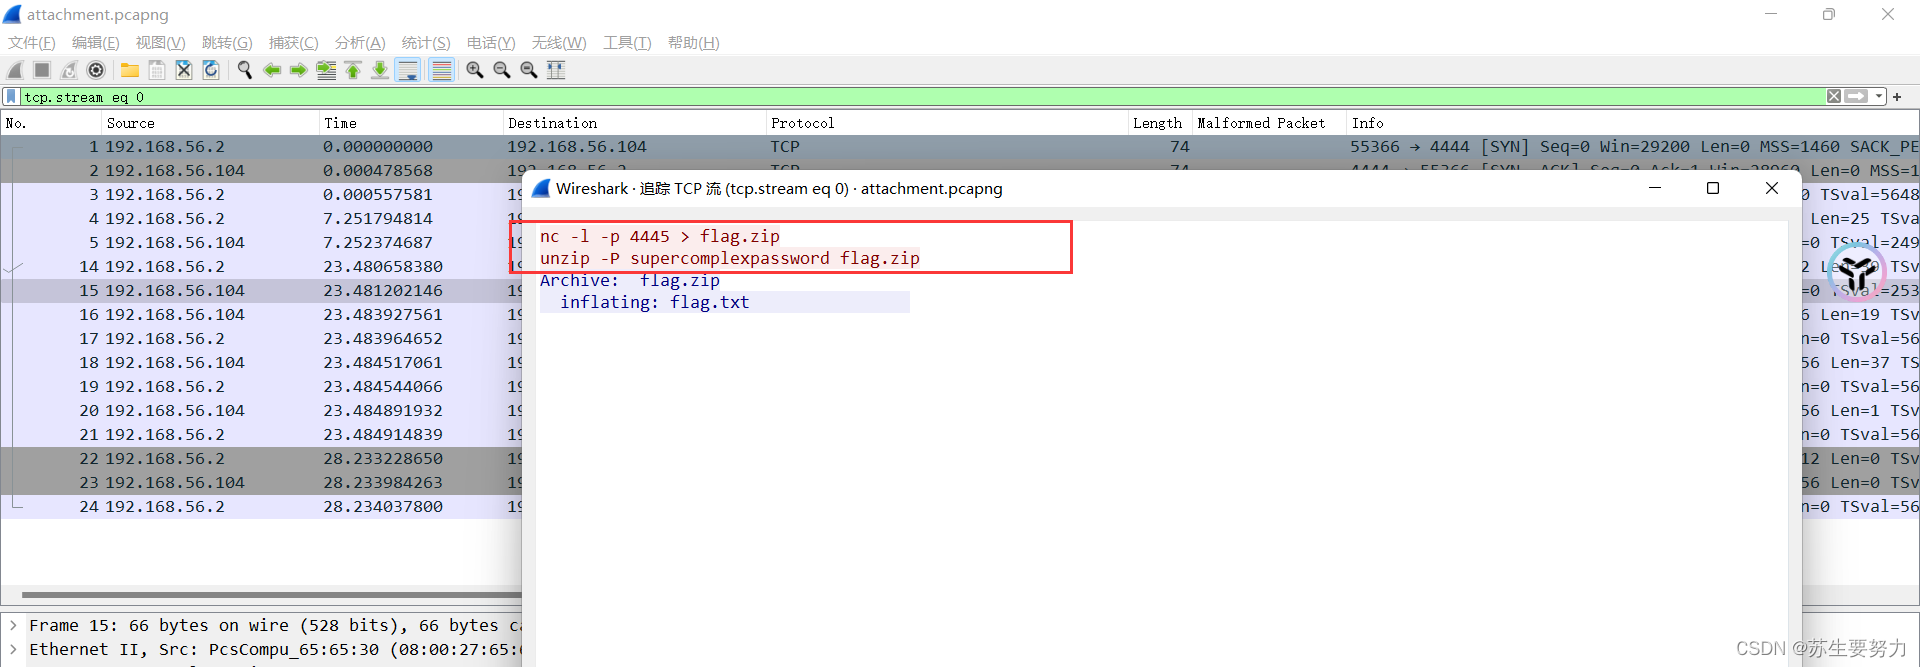Clear the display filter
1920x667 pixels.
click(x=1834, y=97)
